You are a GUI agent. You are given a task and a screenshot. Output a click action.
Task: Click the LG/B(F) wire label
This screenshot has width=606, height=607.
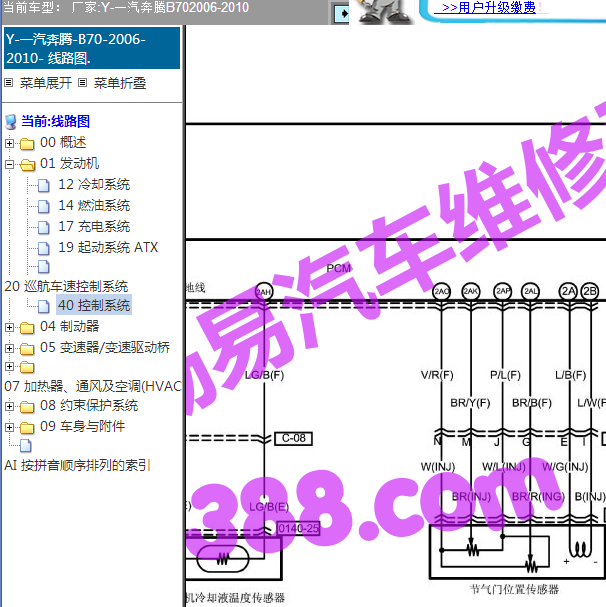tap(264, 375)
